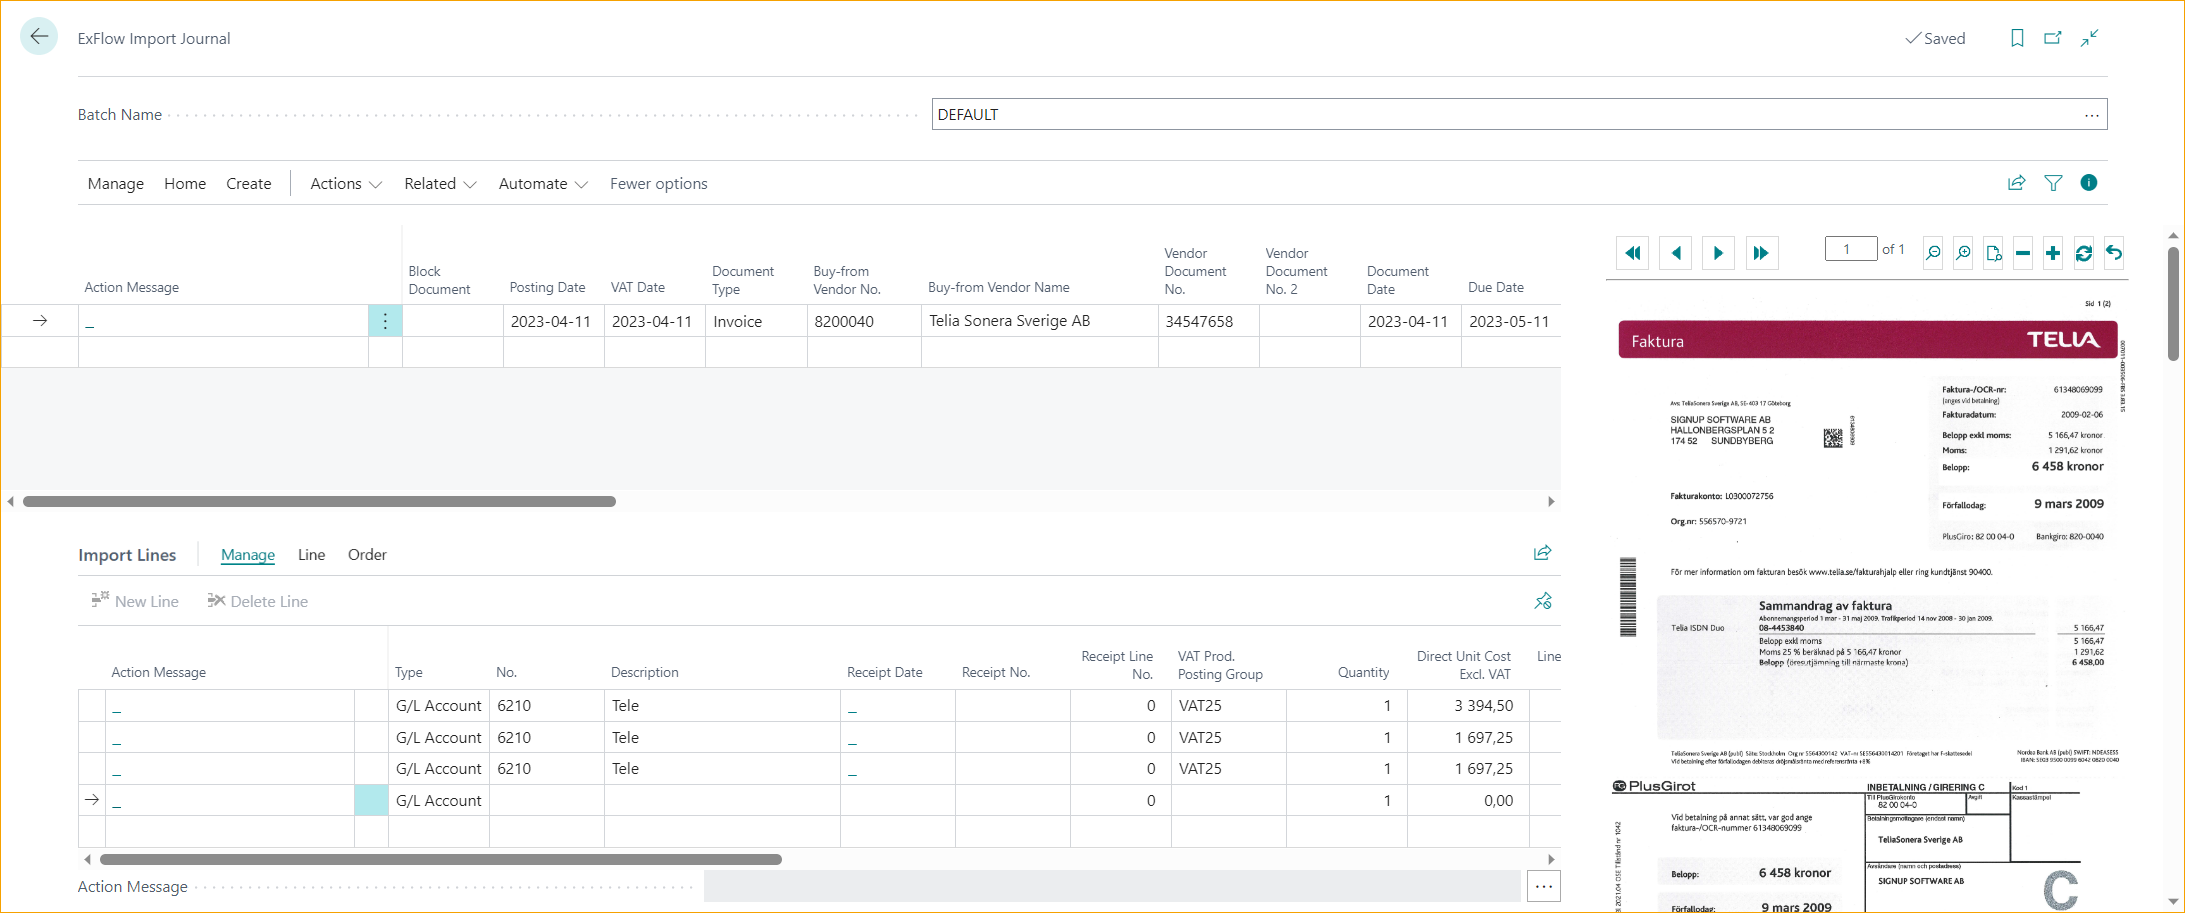Collapse the page to normal view
Image resolution: width=2185 pixels, height=913 pixels.
pos(2089,37)
